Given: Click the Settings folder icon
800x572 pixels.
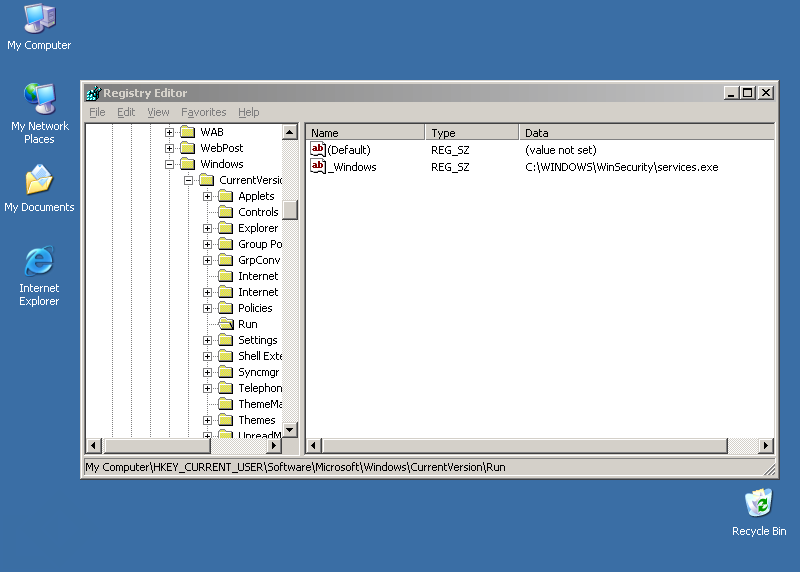Looking at the screenshot, I should pos(226,340).
